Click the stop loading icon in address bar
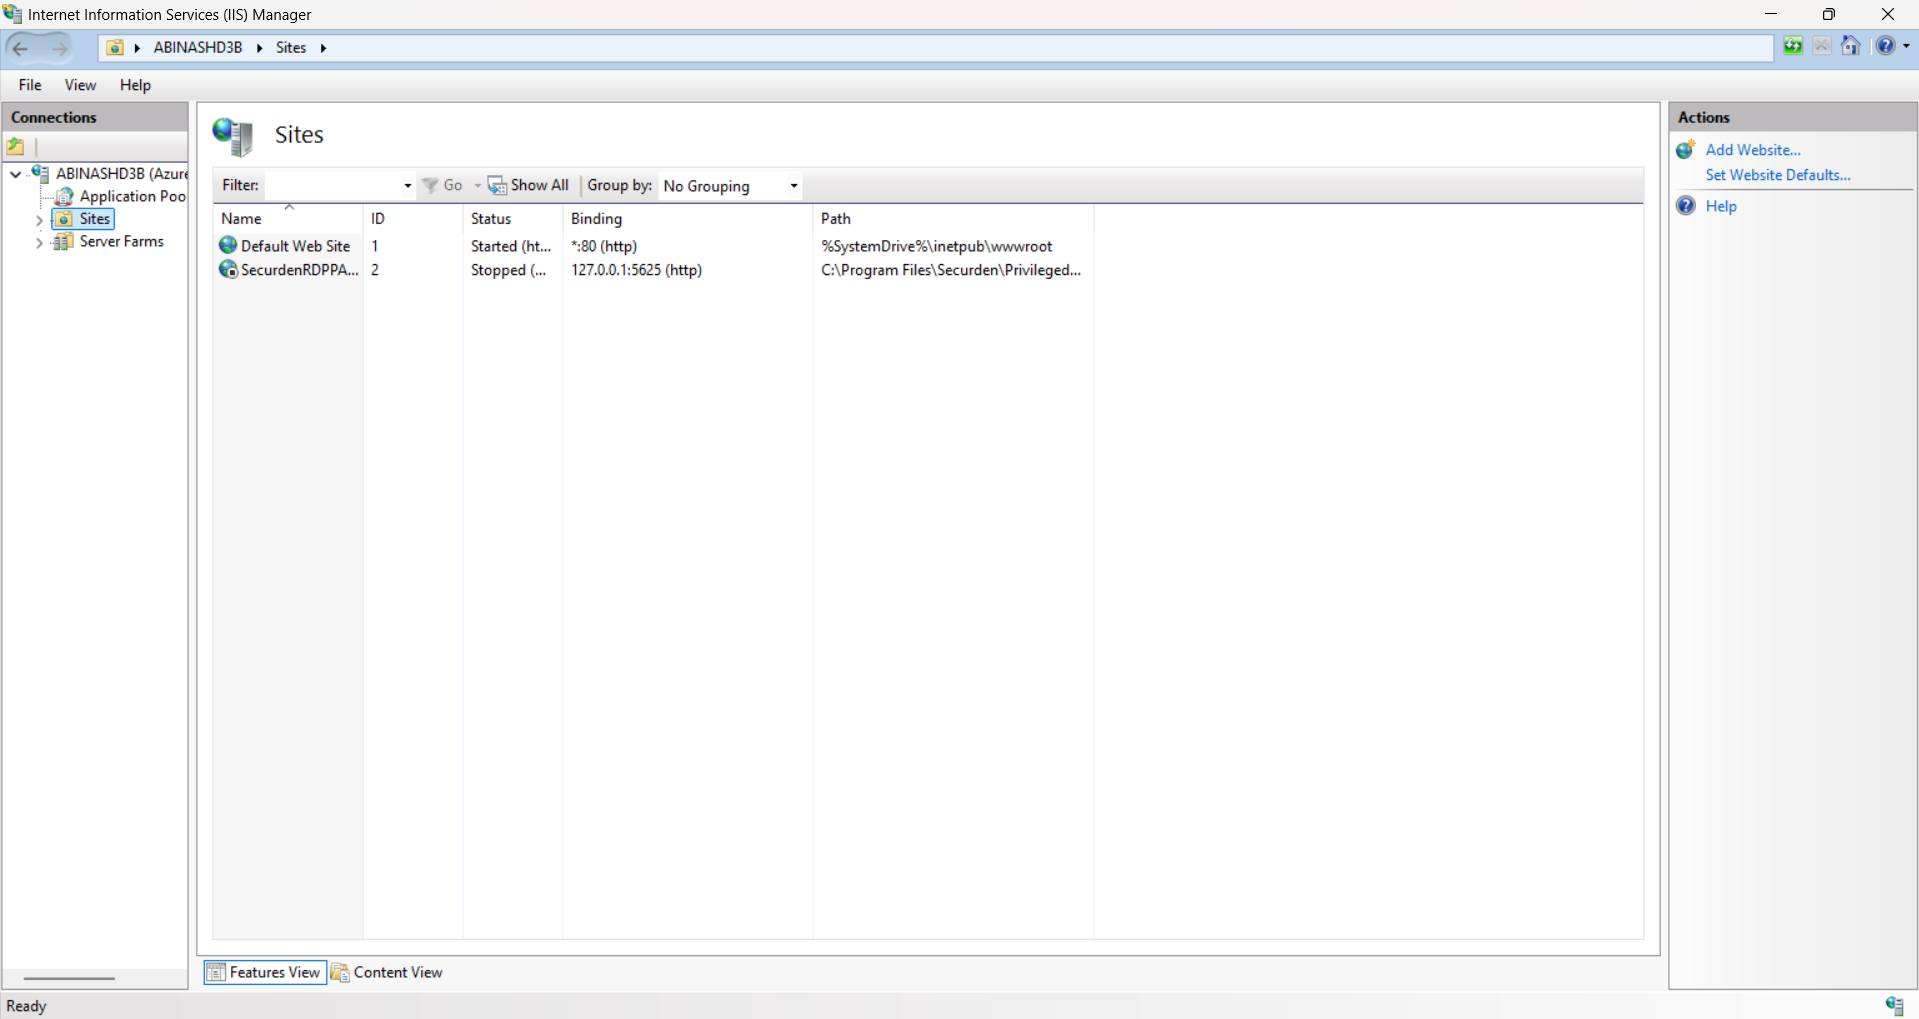The height and width of the screenshot is (1019, 1919). pyautogui.click(x=1822, y=46)
